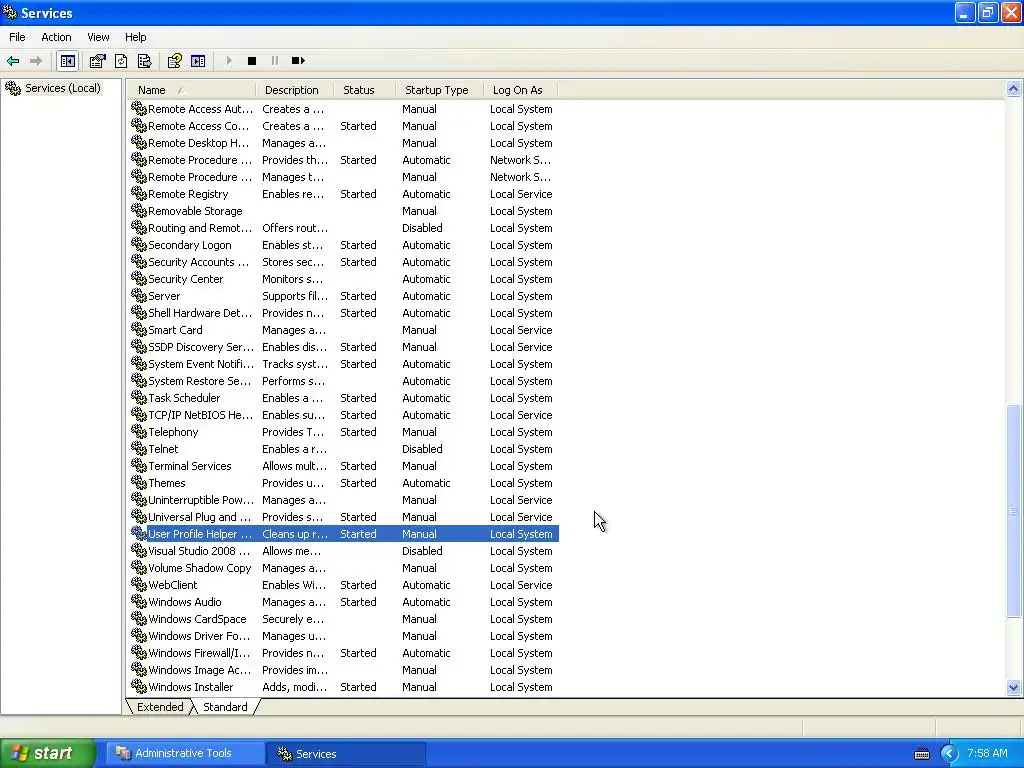The width and height of the screenshot is (1024, 768).
Task: Click Remote Registry service icon
Action: tap(138, 193)
